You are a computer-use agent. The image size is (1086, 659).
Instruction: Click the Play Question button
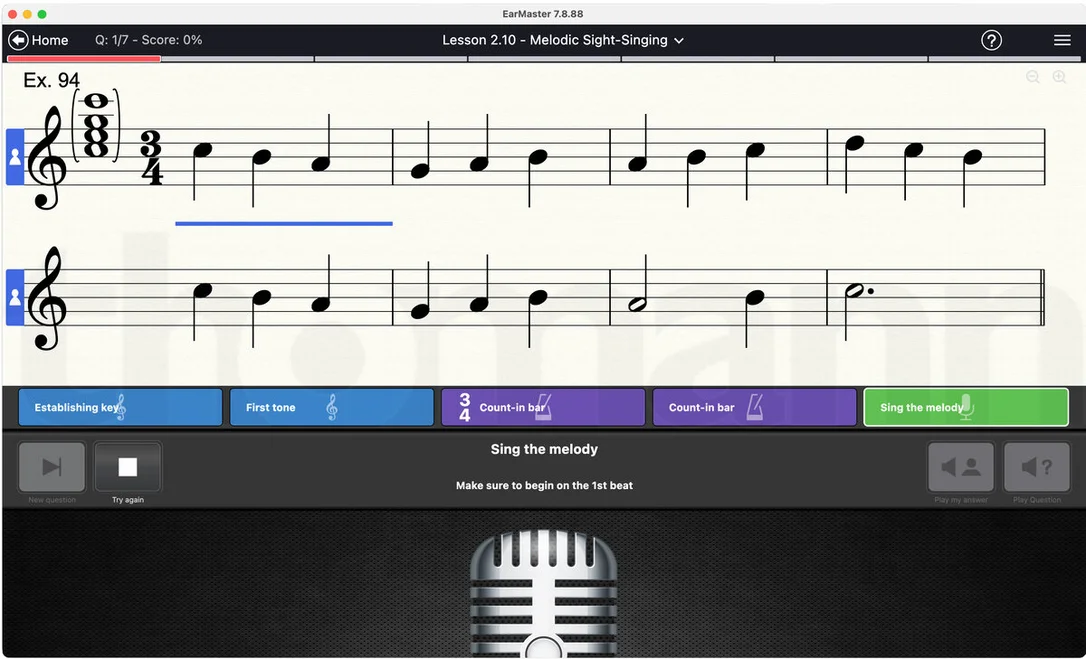(1036, 467)
